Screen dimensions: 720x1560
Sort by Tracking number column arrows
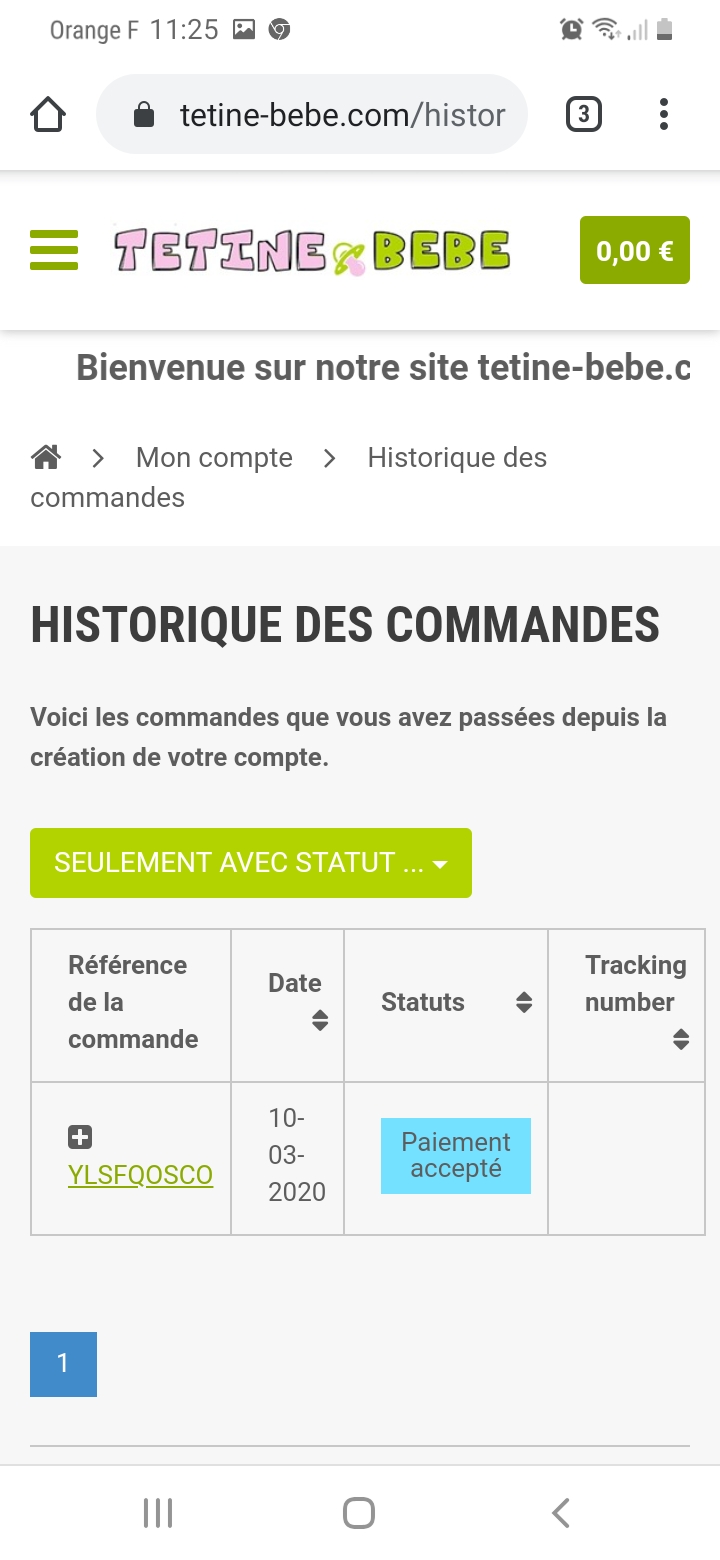pyautogui.click(x=681, y=1039)
